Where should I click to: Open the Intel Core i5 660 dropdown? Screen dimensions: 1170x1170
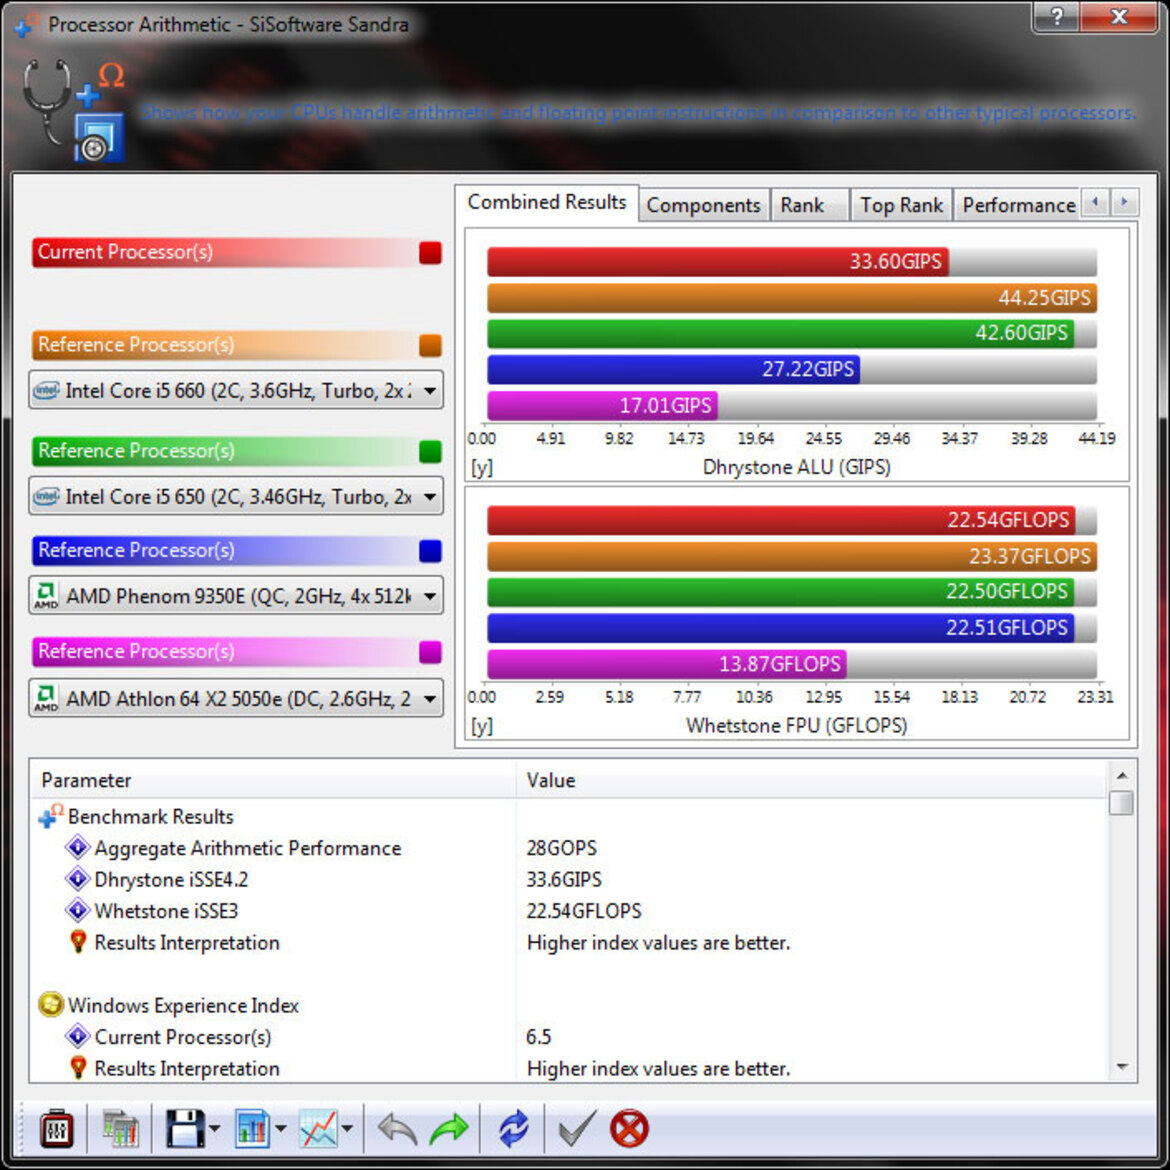430,390
